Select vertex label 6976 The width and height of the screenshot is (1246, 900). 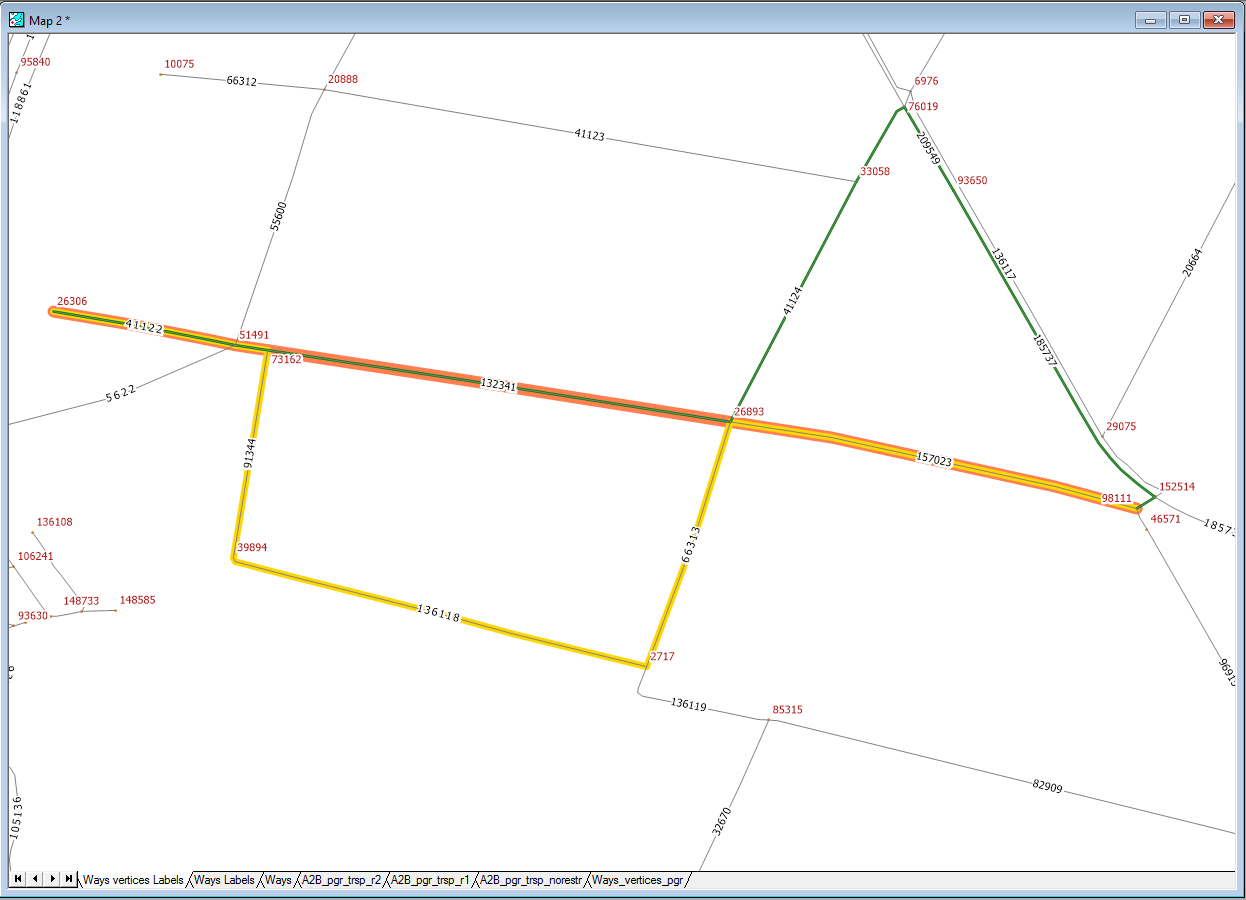(x=927, y=81)
